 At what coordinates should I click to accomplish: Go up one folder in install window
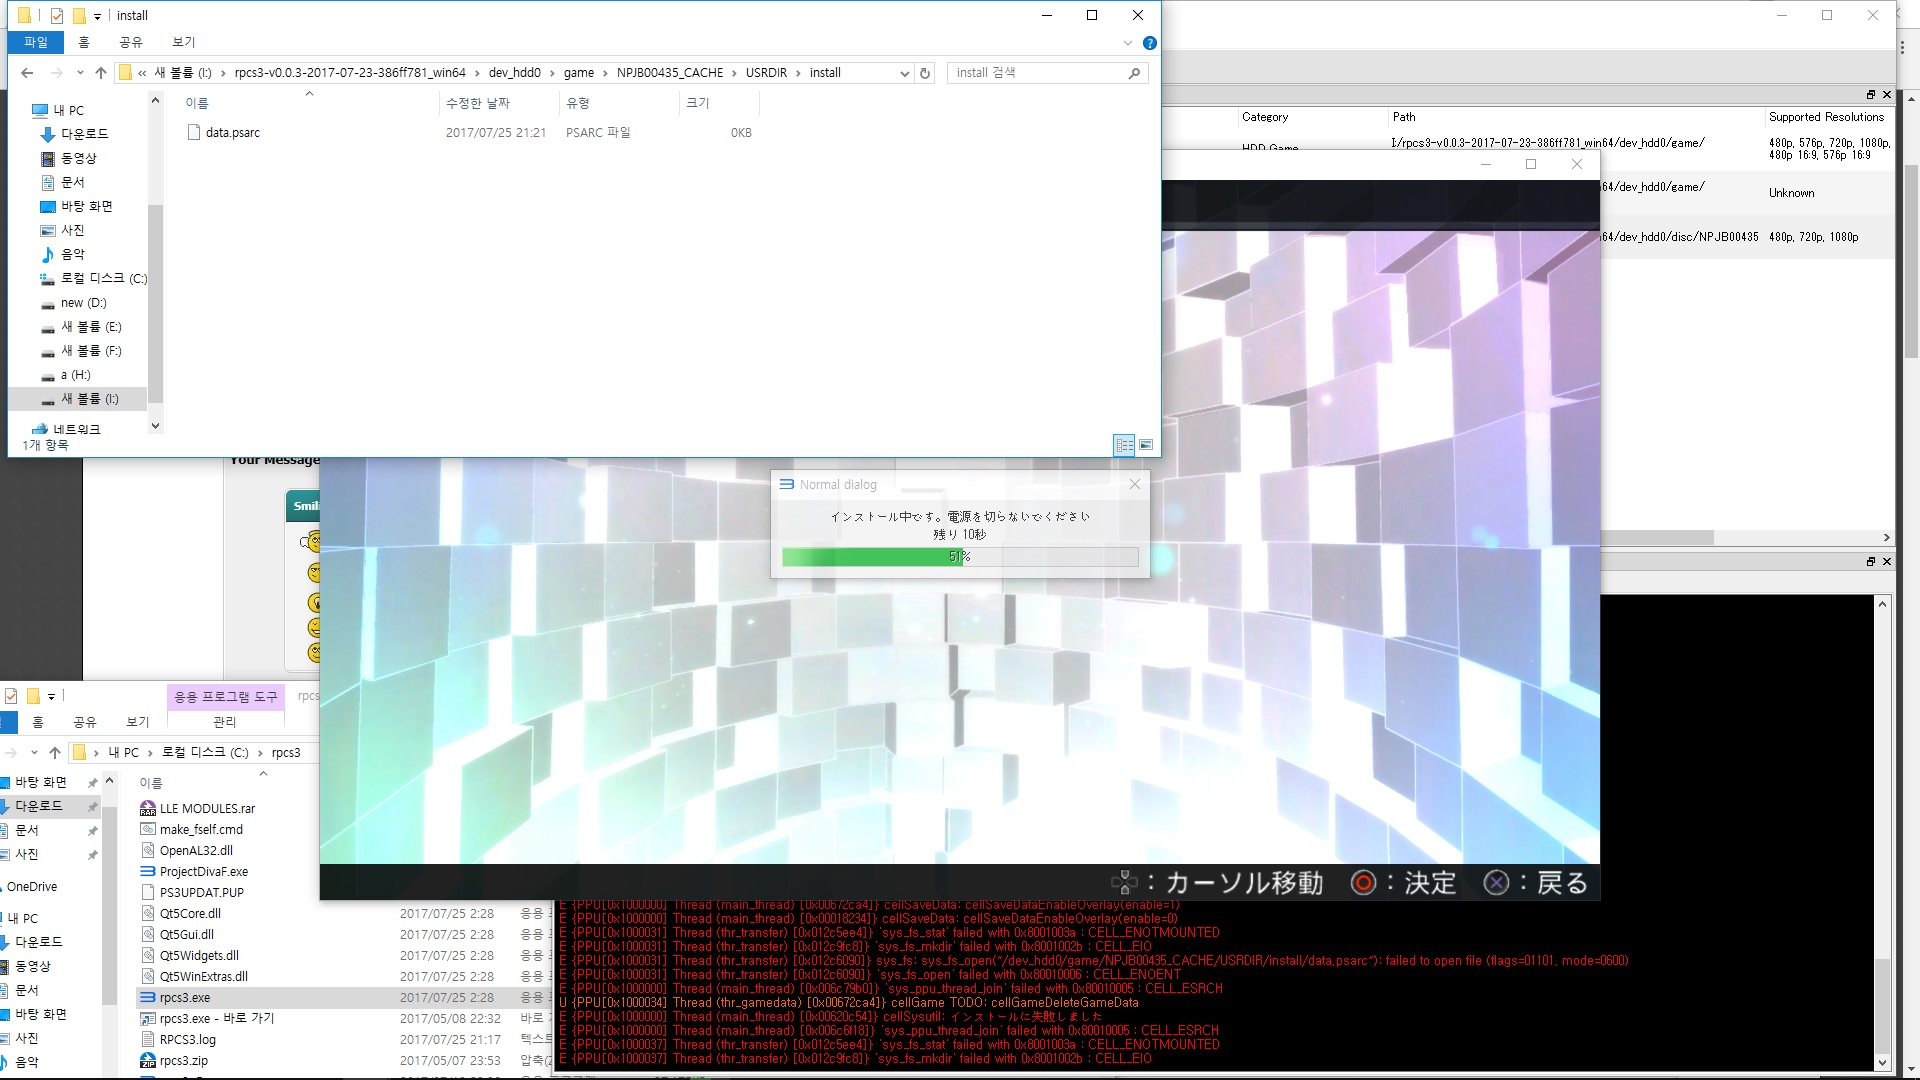point(101,73)
